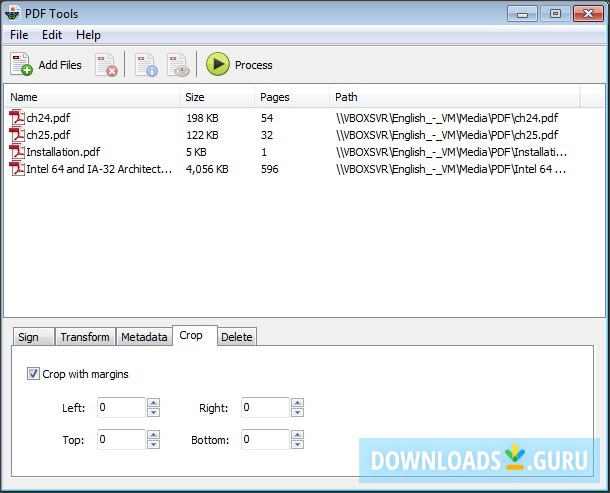Click the path cell ending in ch25.pdf

coord(447,135)
